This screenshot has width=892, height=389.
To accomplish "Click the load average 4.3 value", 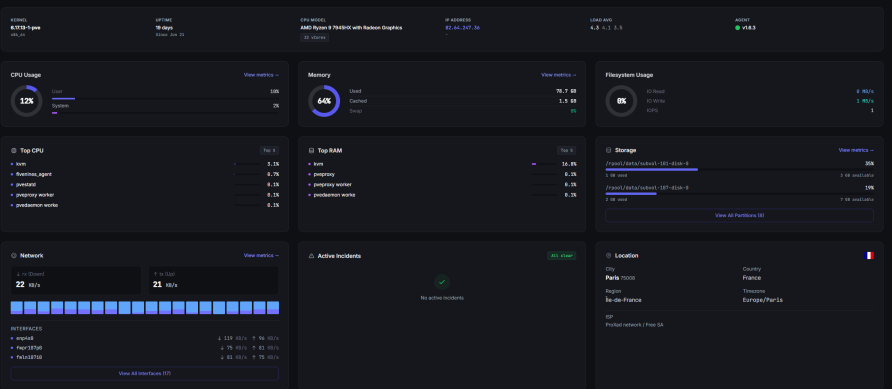I will (594, 27).
